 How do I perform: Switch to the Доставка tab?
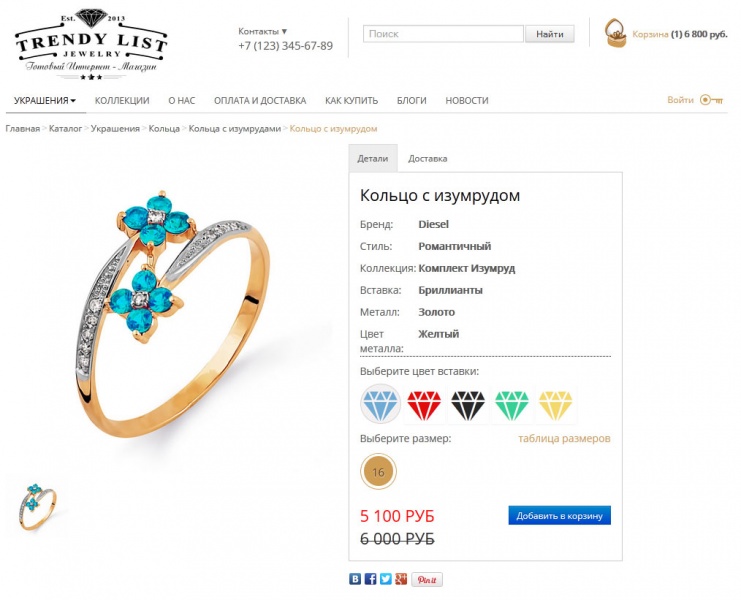click(x=428, y=159)
